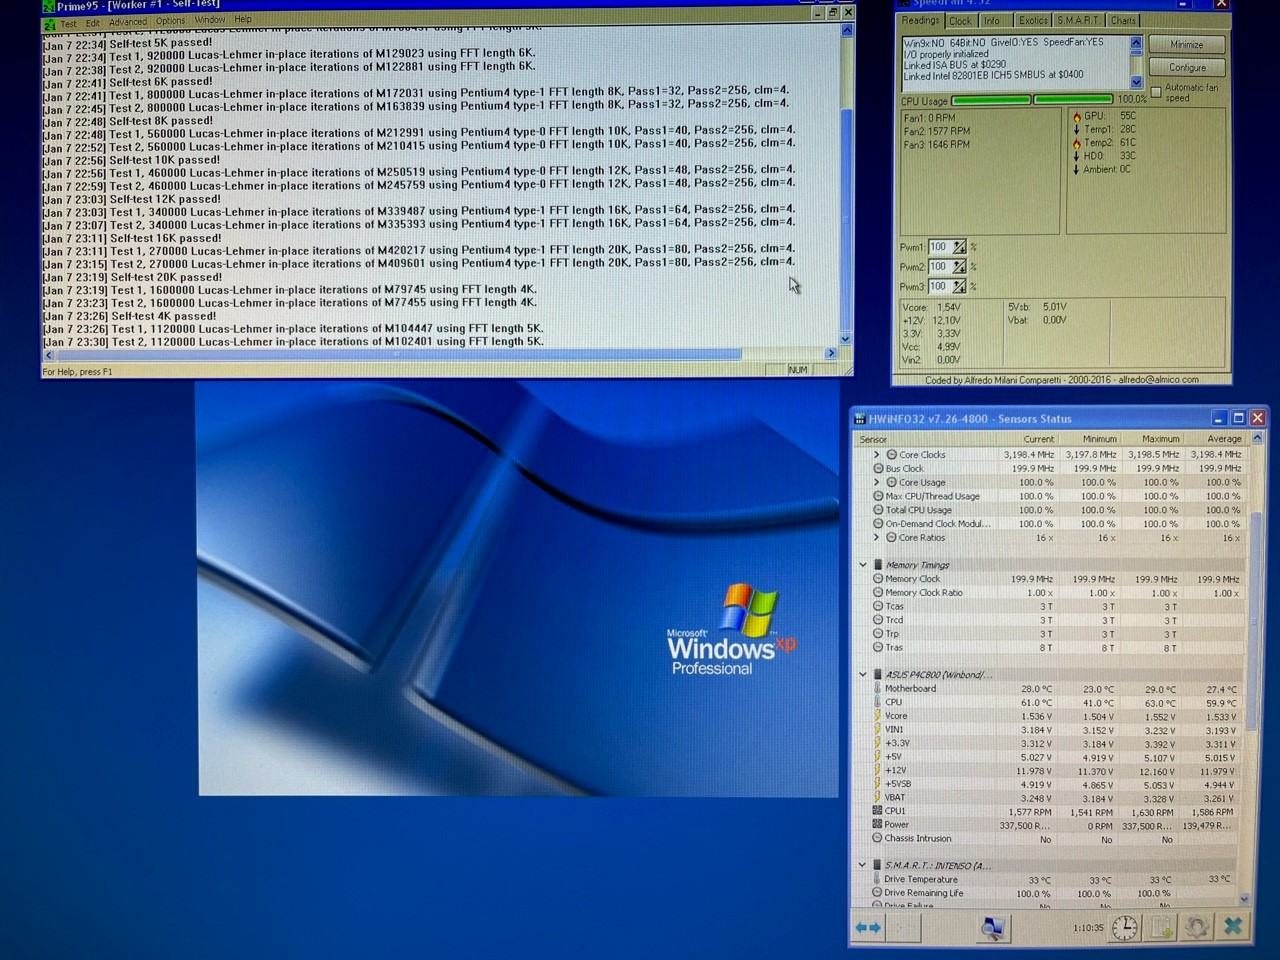Click the HWiNFO close sensors X icon
Screen dimensions: 1280x960
[x=1233, y=927]
